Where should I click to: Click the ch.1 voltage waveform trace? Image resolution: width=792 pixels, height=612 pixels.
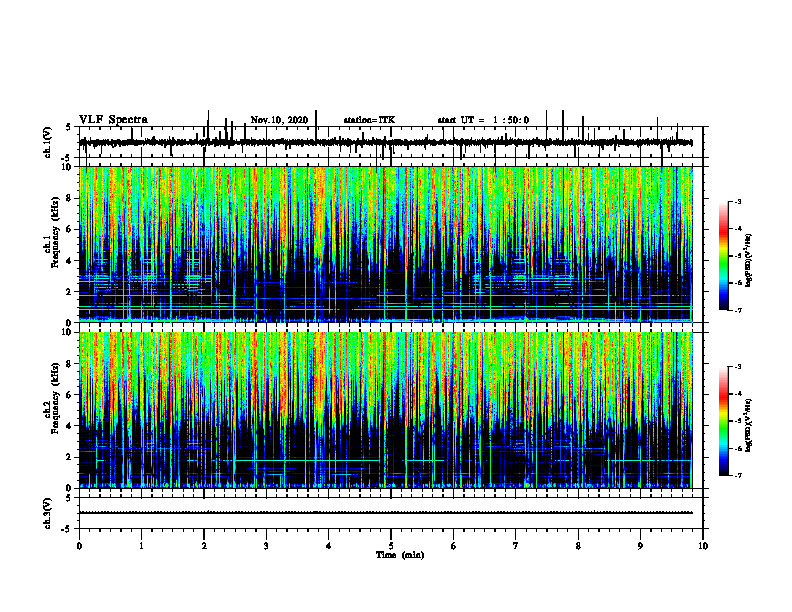tap(385, 143)
